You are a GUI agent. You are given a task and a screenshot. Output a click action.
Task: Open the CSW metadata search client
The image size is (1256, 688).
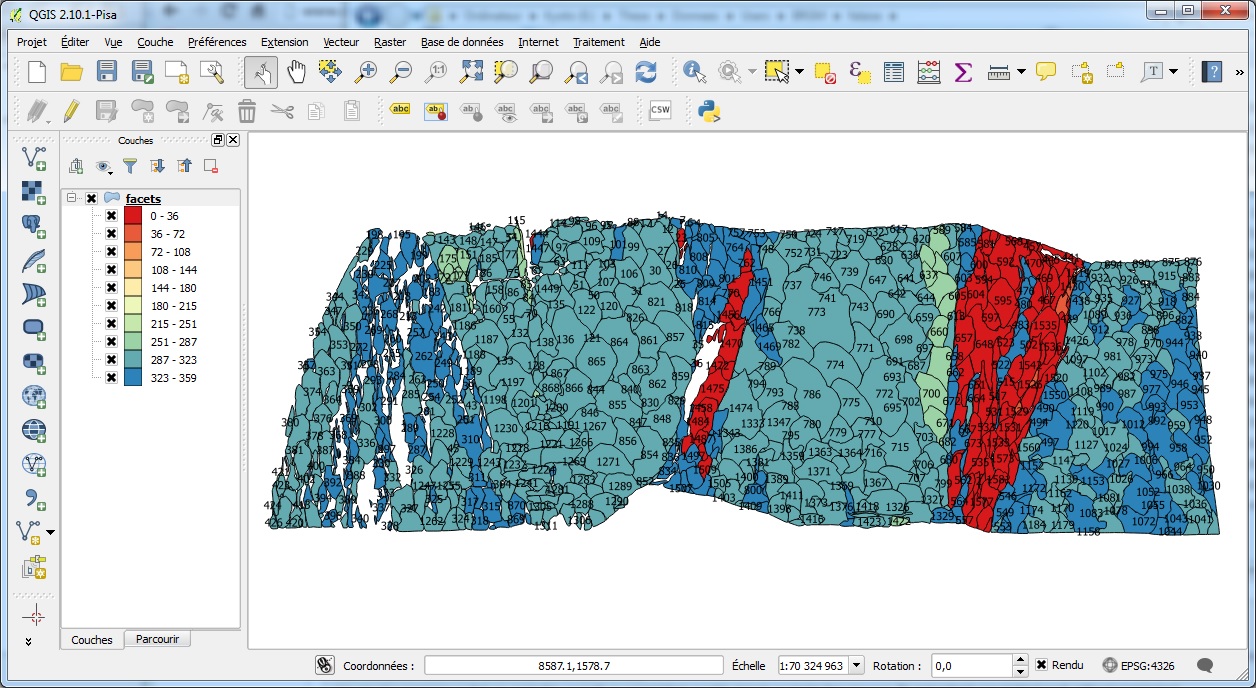coord(660,110)
